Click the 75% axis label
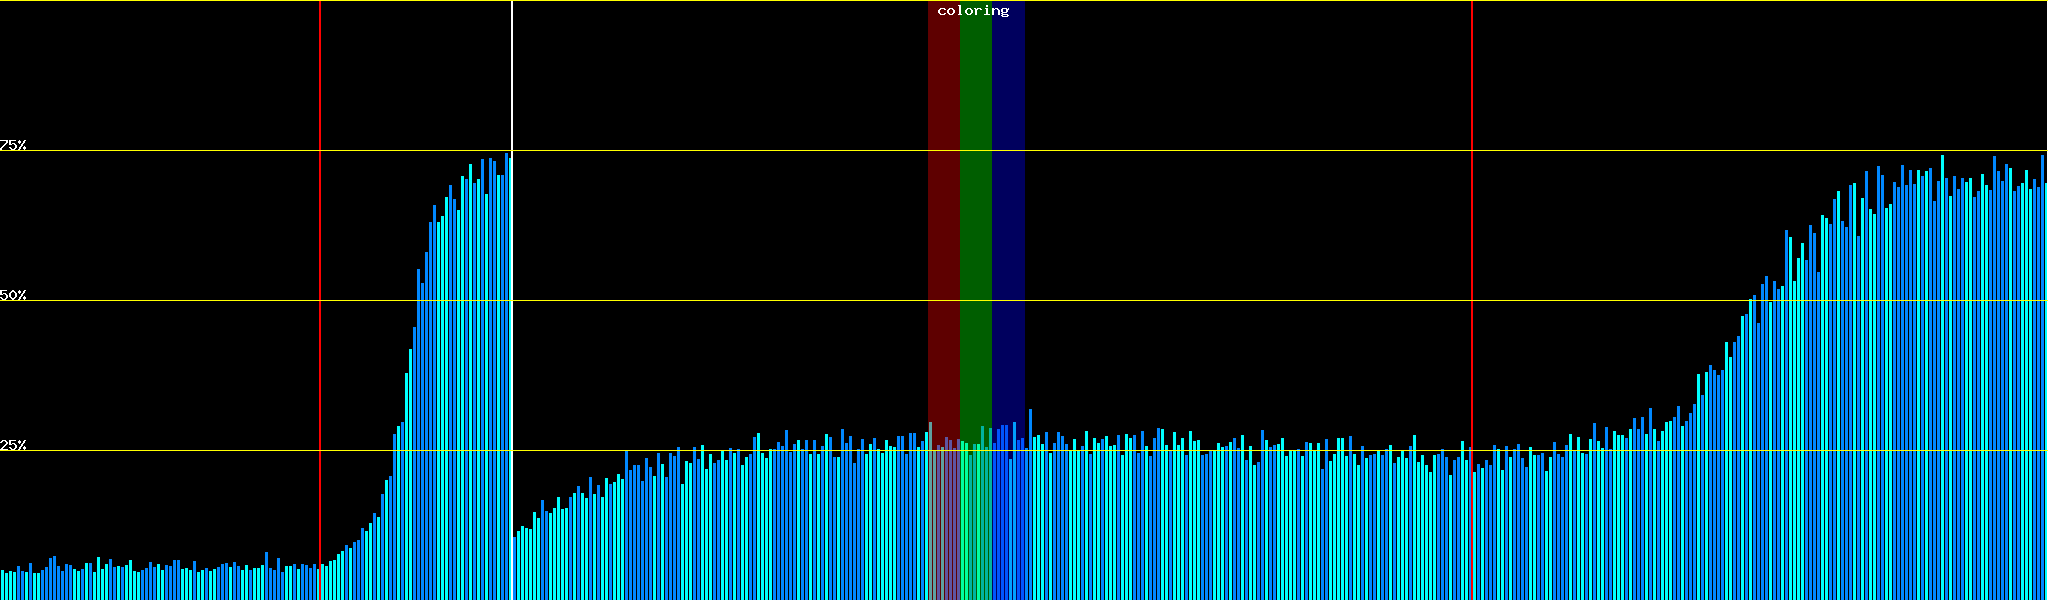The width and height of the screenshot is (2048, 600). pos(13,146)
